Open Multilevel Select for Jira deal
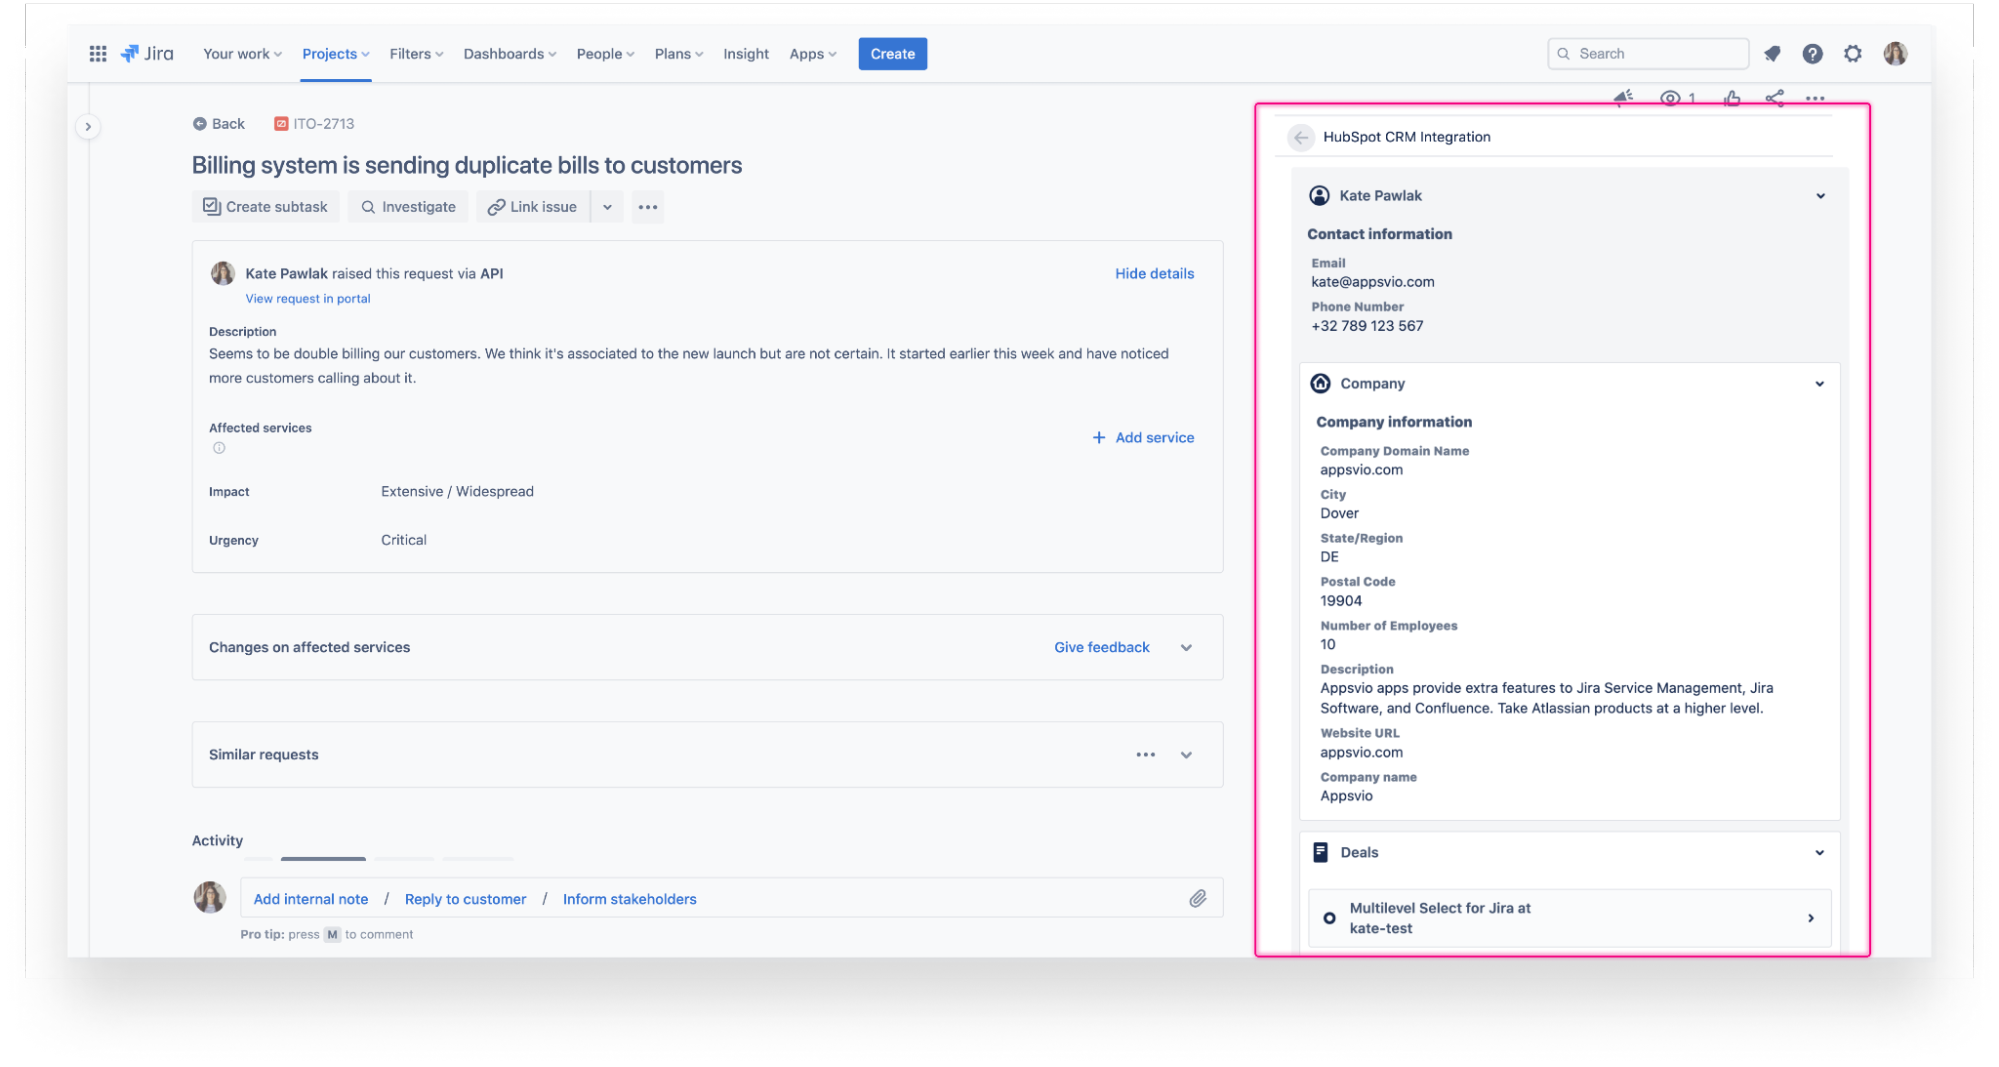Viewport: 1999px width, 1067px height. tap(1569, 918)
